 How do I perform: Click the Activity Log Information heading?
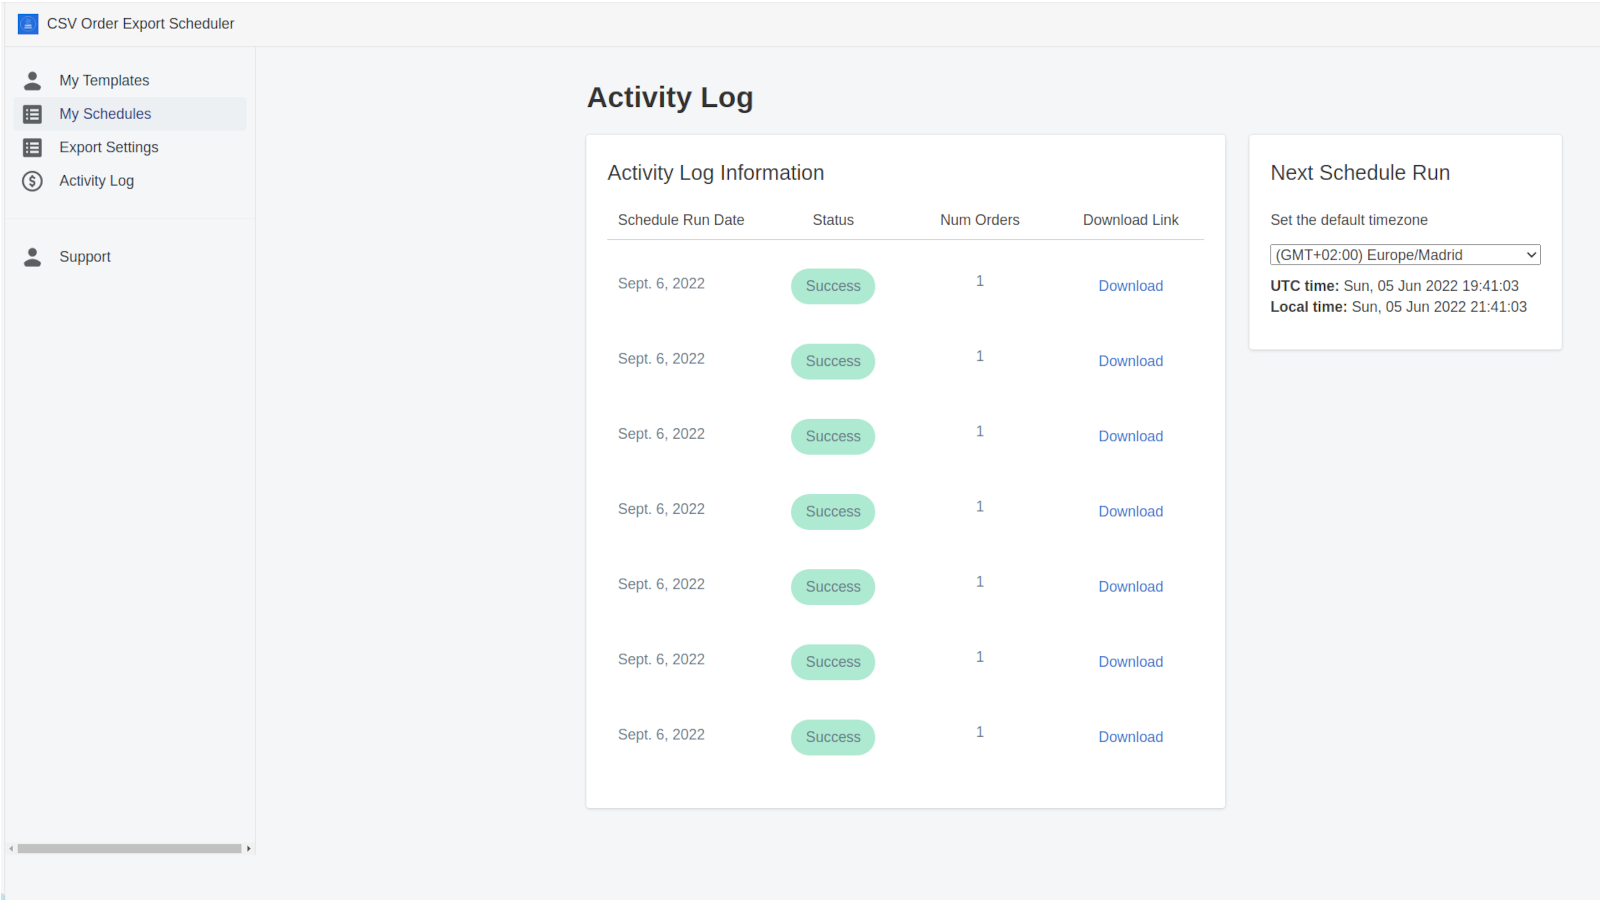coord(716,173)
